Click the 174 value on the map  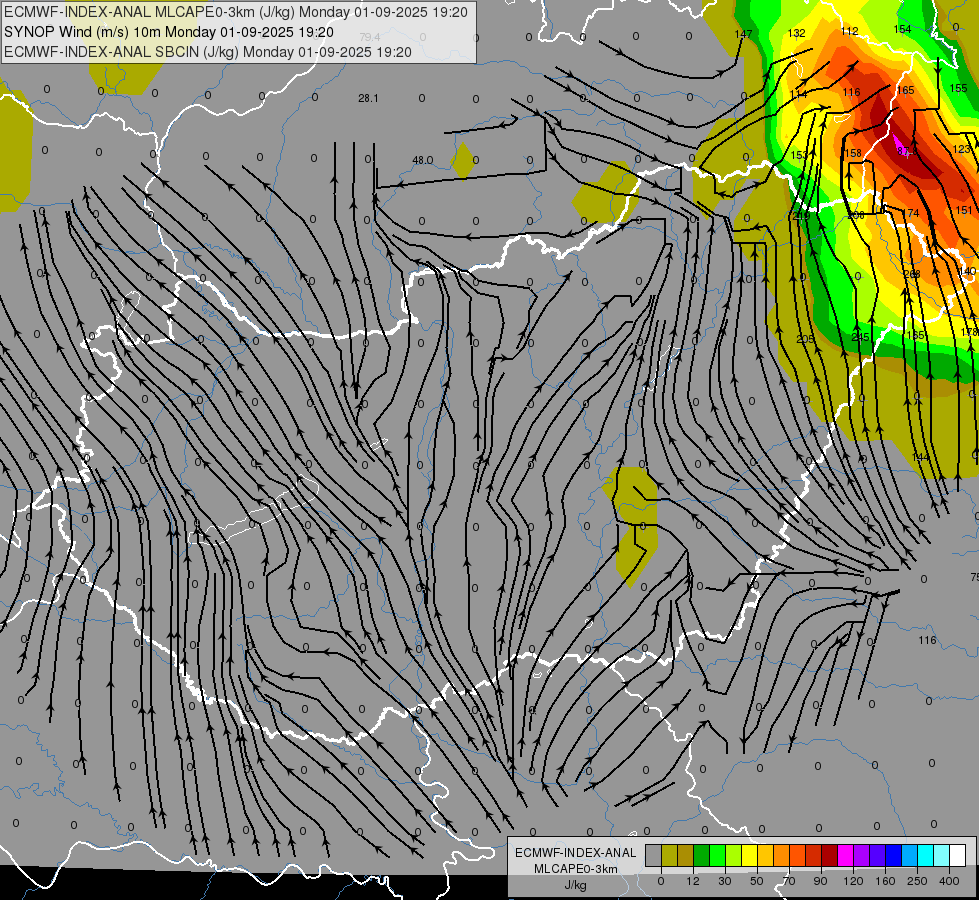(x=910, y=214)
